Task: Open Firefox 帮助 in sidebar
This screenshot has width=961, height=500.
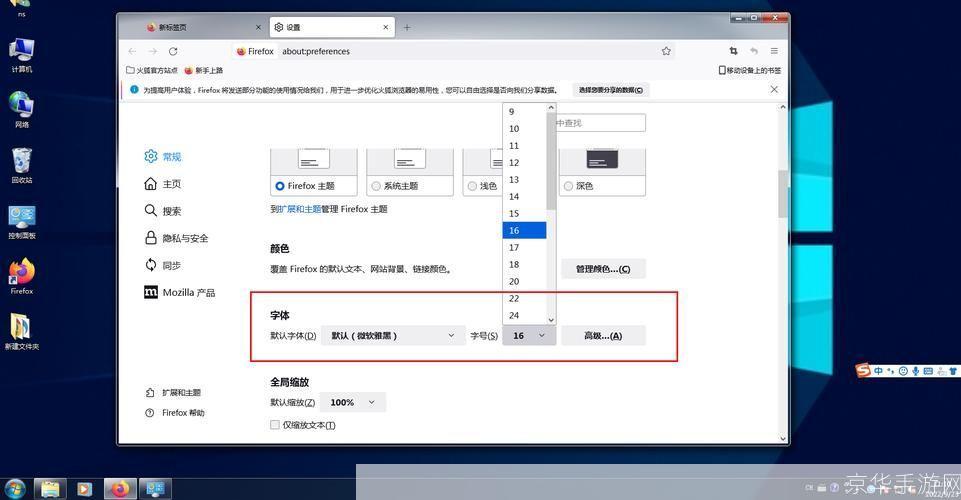Action: pyautogui.click(x=175, y=413)
